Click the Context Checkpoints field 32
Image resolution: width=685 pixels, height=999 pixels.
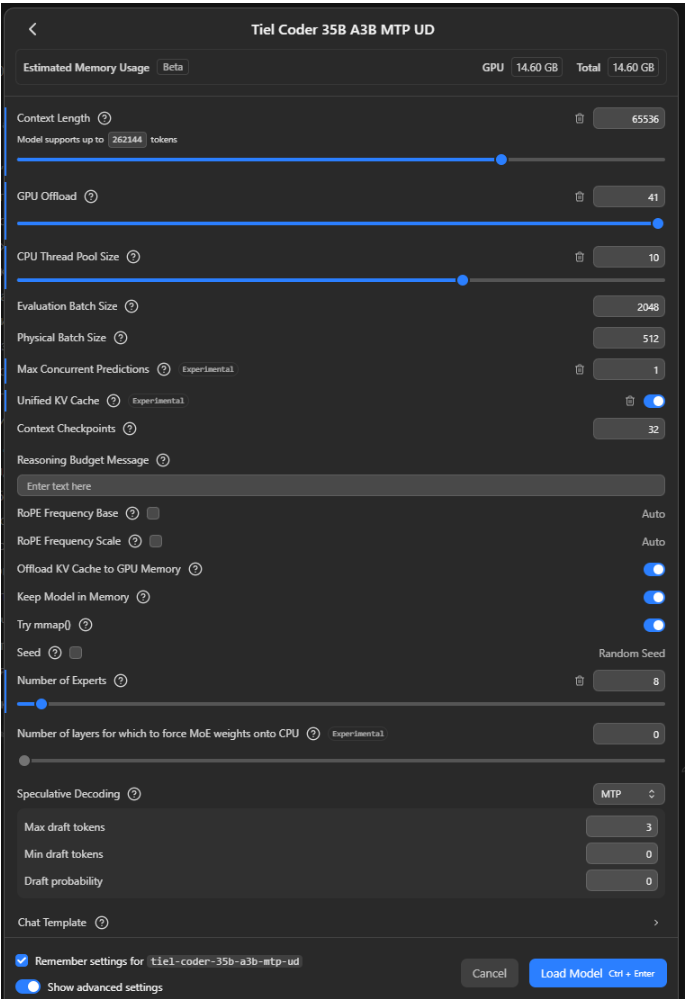(629, 429)
